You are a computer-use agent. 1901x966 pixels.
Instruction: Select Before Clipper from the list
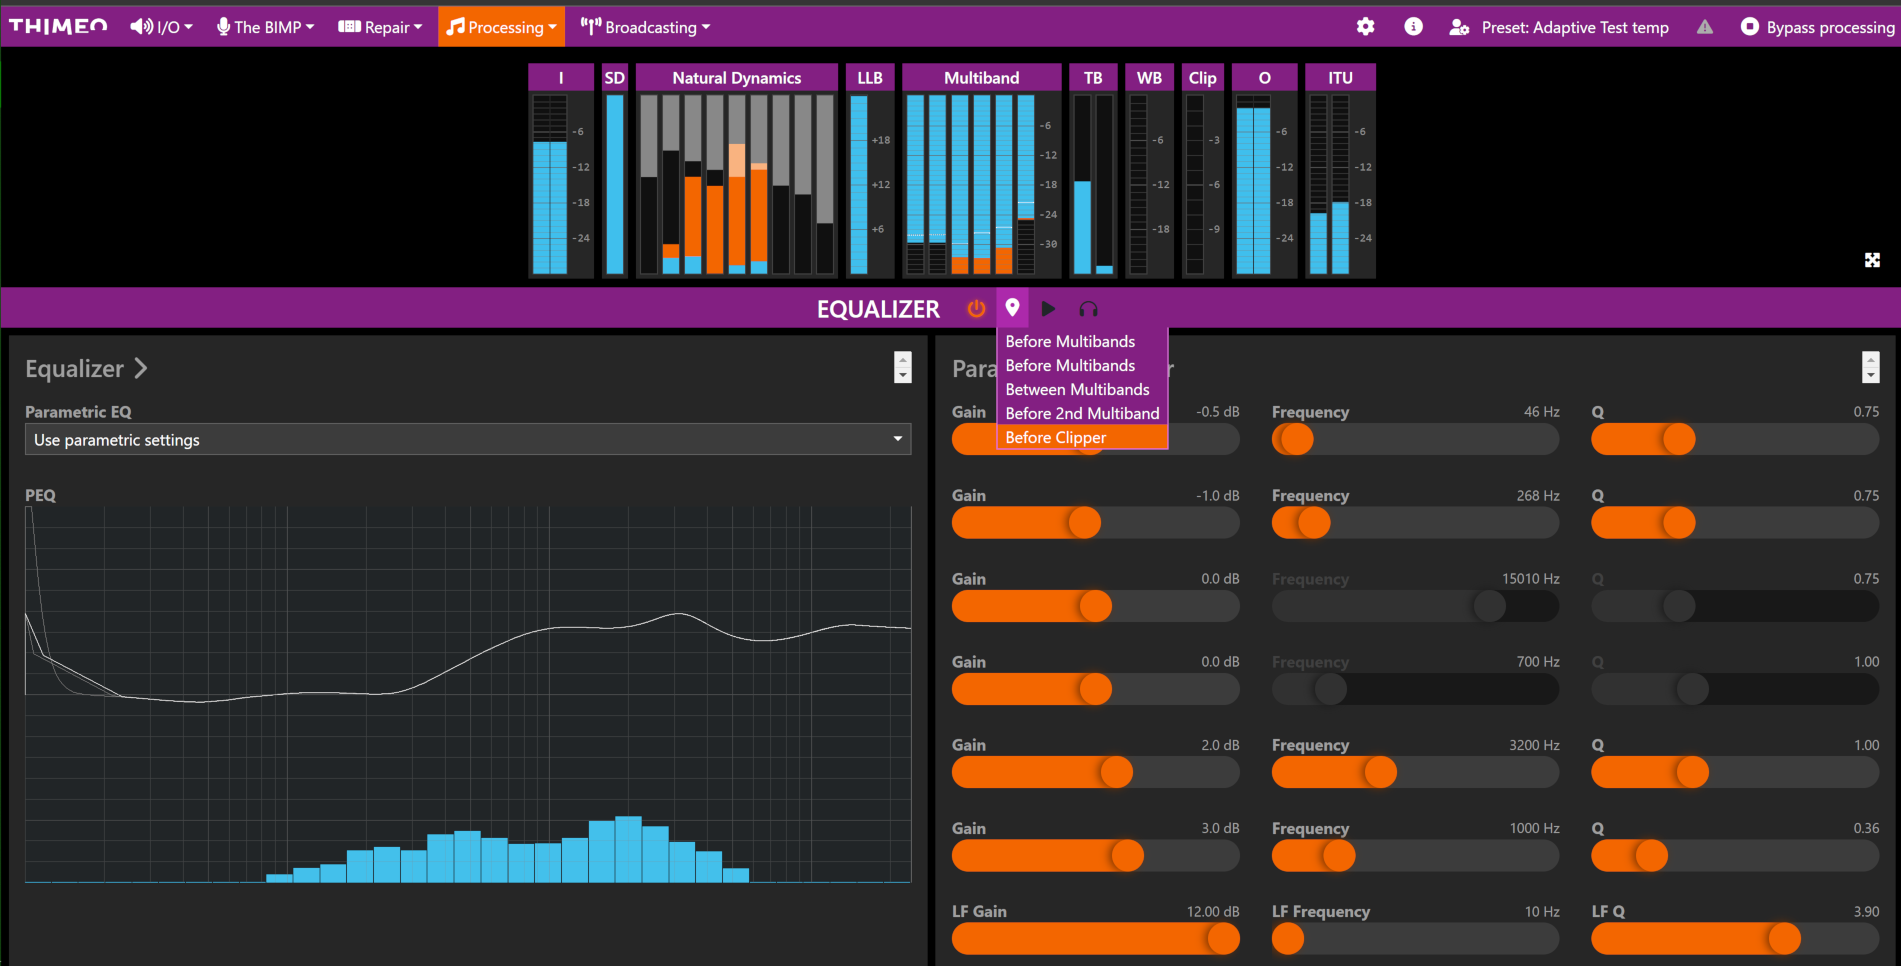pyautogui.click(x=1056, y=438)
